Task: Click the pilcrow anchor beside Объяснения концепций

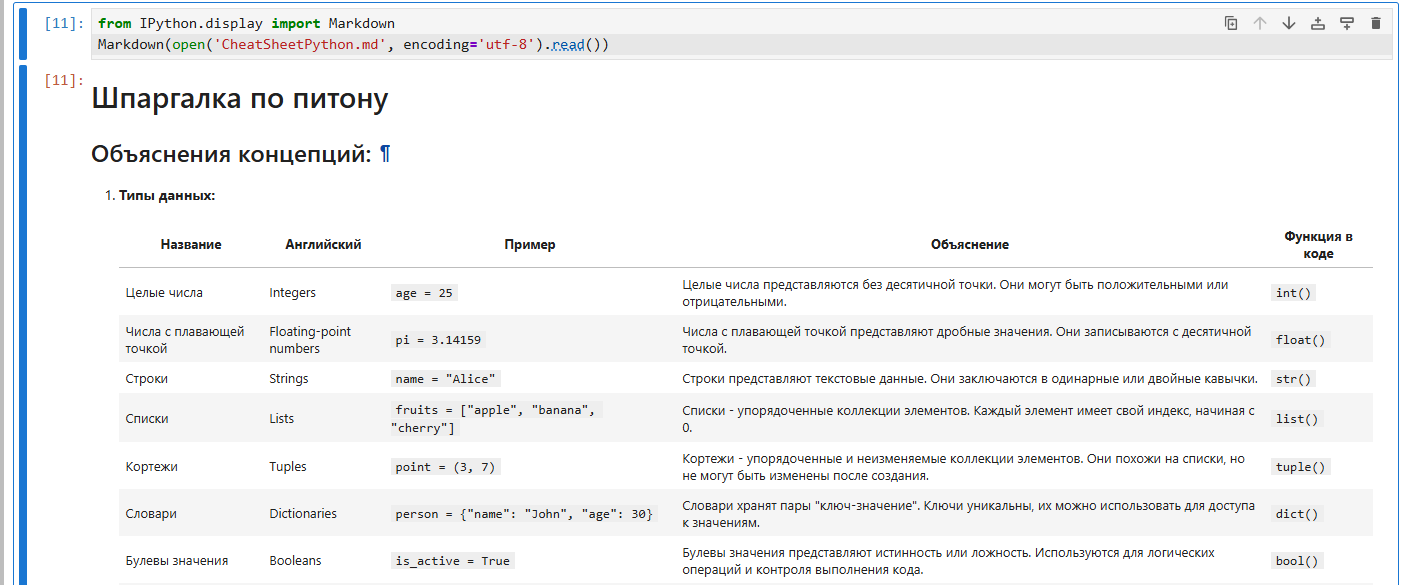Action: 385,154
